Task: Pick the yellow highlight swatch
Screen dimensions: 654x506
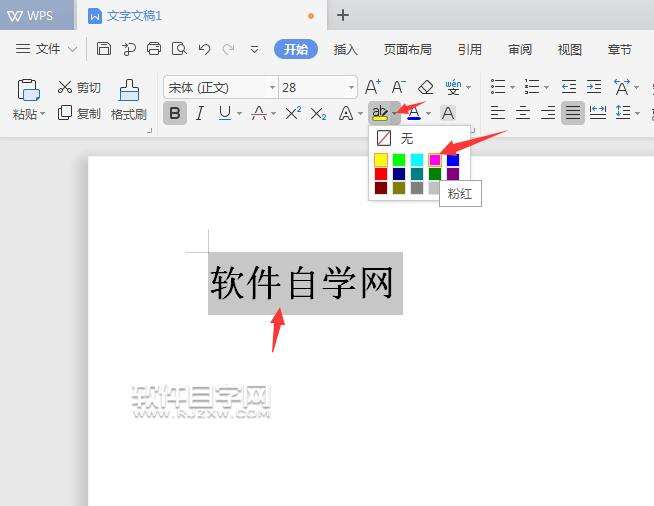Action: 380,160
